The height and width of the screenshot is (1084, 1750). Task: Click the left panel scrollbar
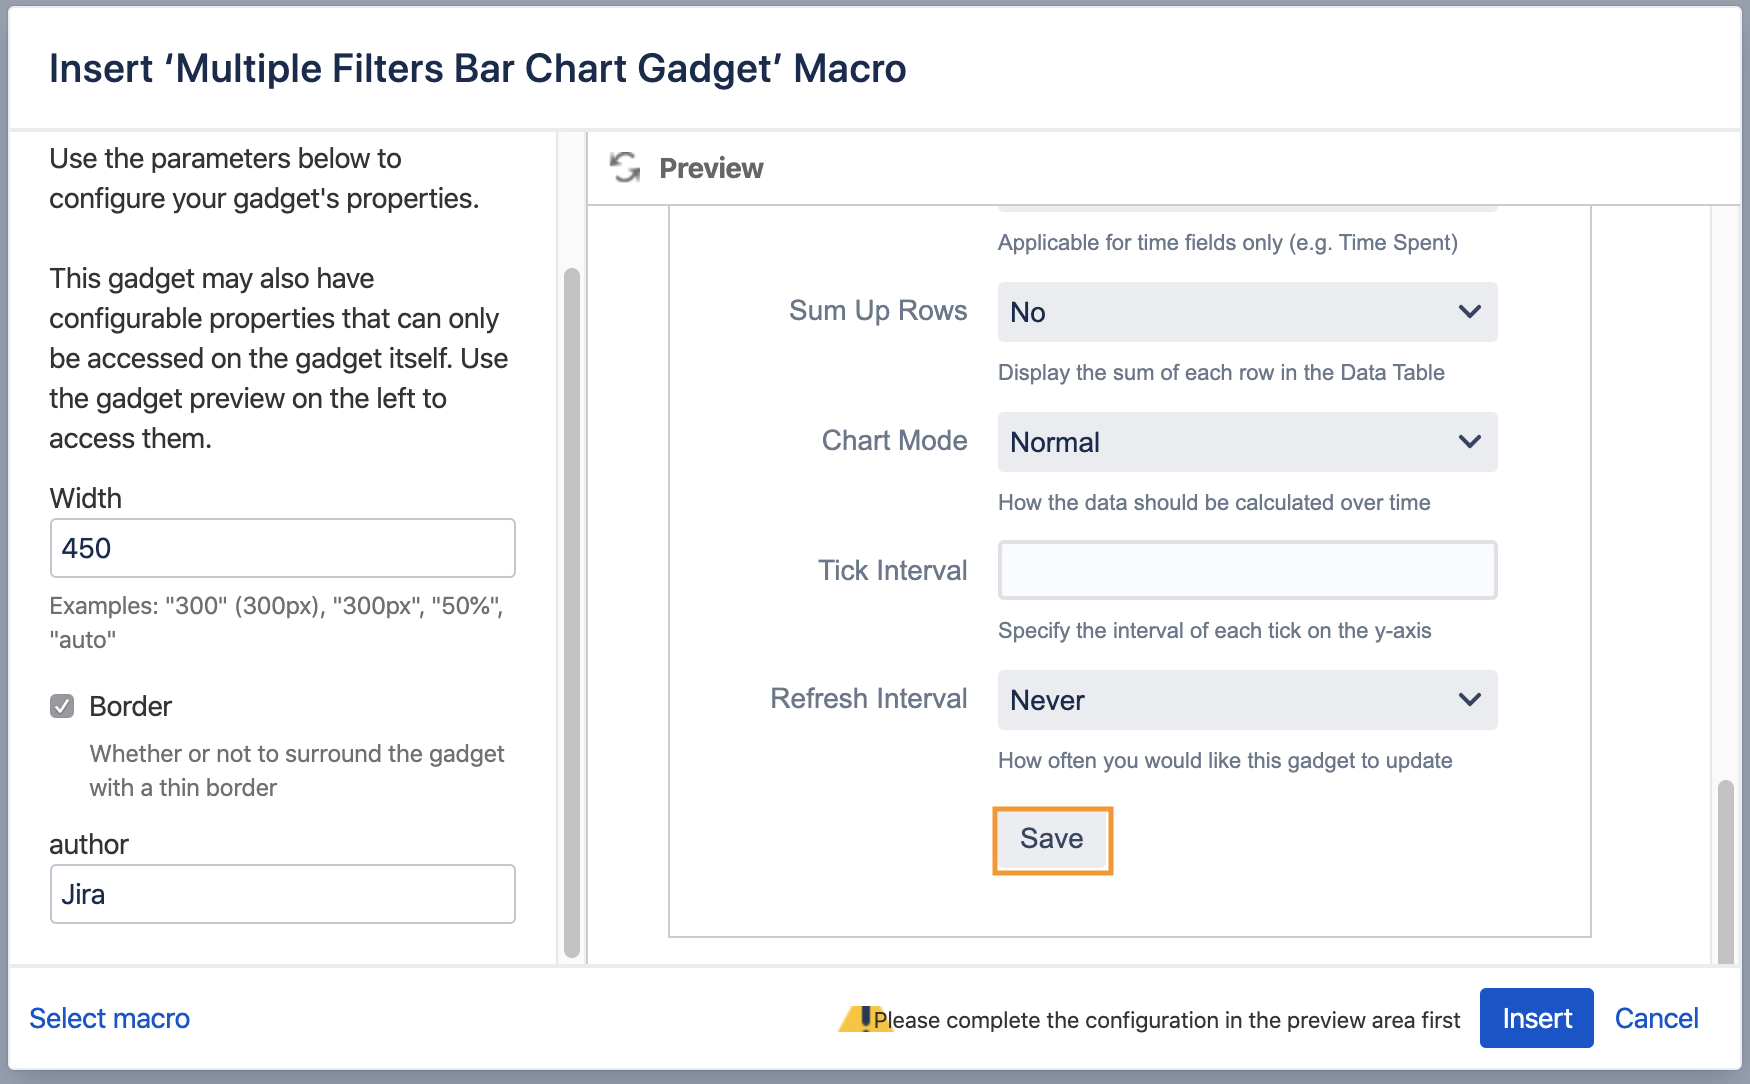pyautogui.click(x=572, y=600)
